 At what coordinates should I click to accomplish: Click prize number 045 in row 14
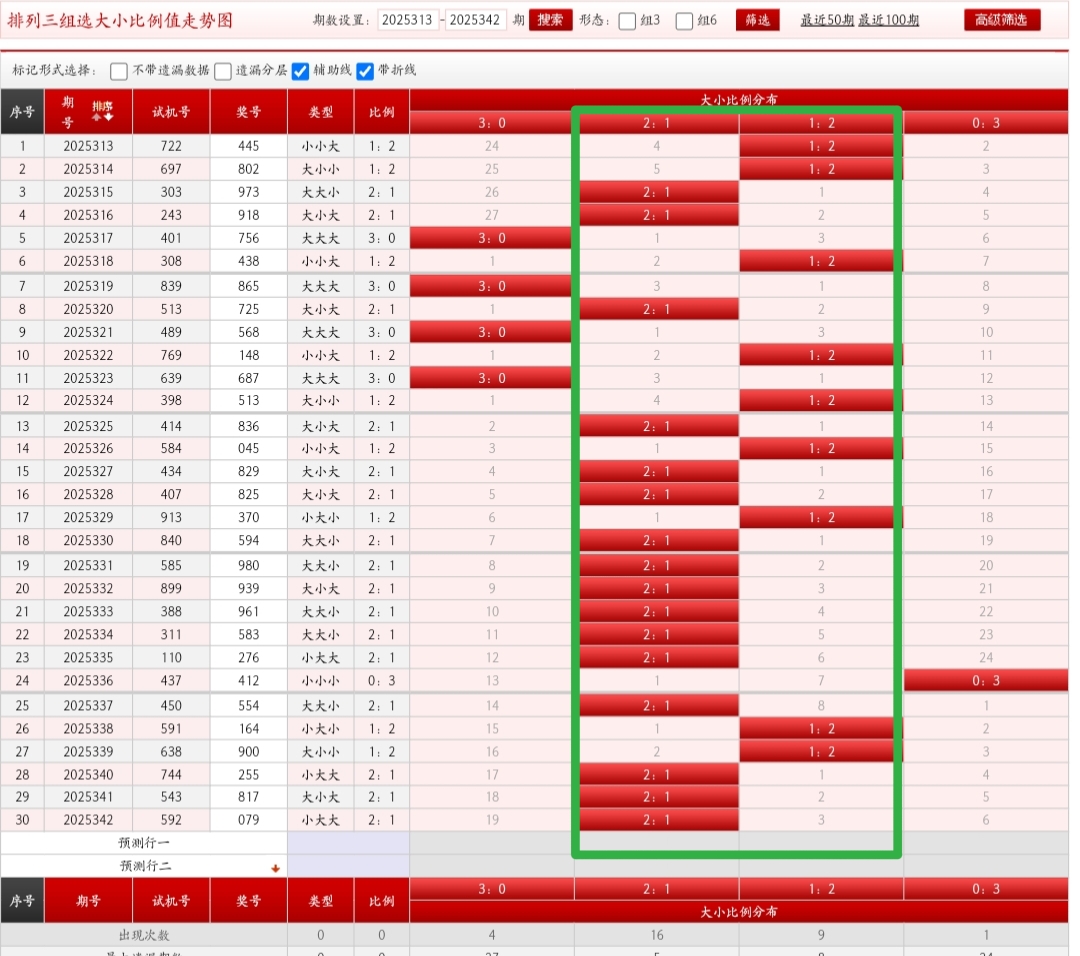pyautogui.click(x=248, y=448)
